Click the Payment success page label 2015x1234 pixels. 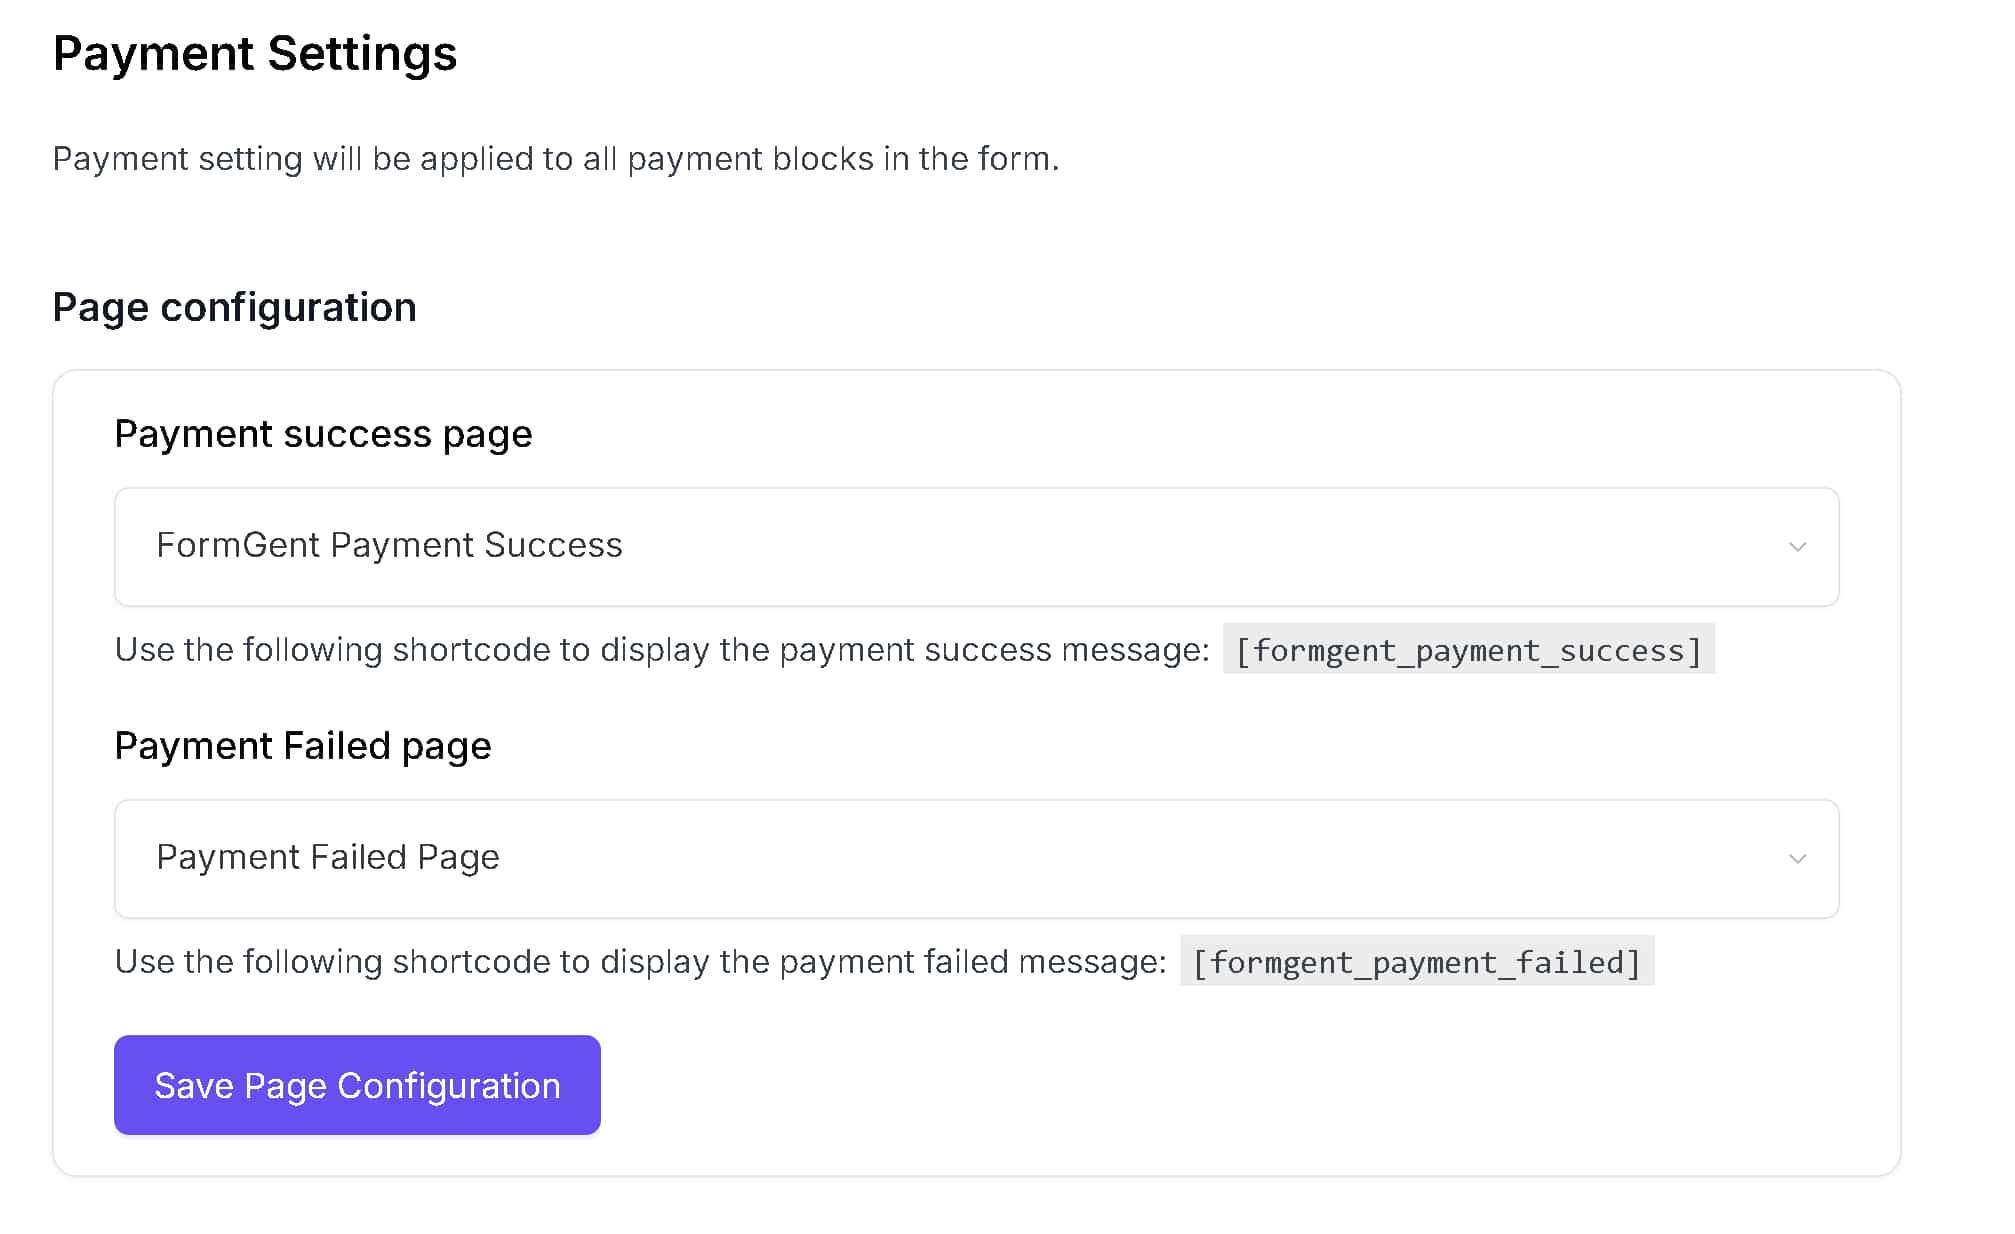[x=323, y=435]
